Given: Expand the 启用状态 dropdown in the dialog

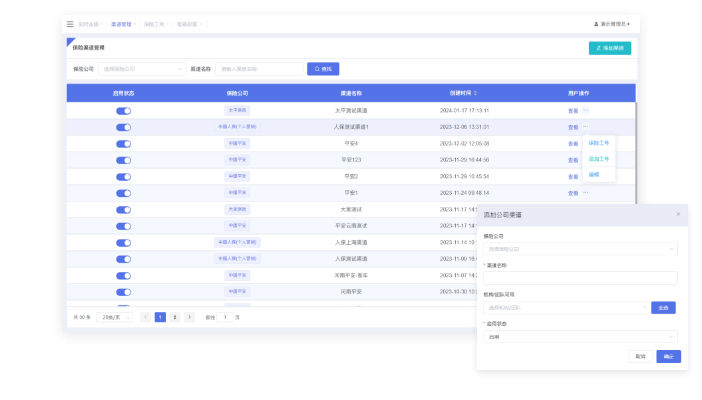Looking at the screenshot, I should click(x=581, y=337).
